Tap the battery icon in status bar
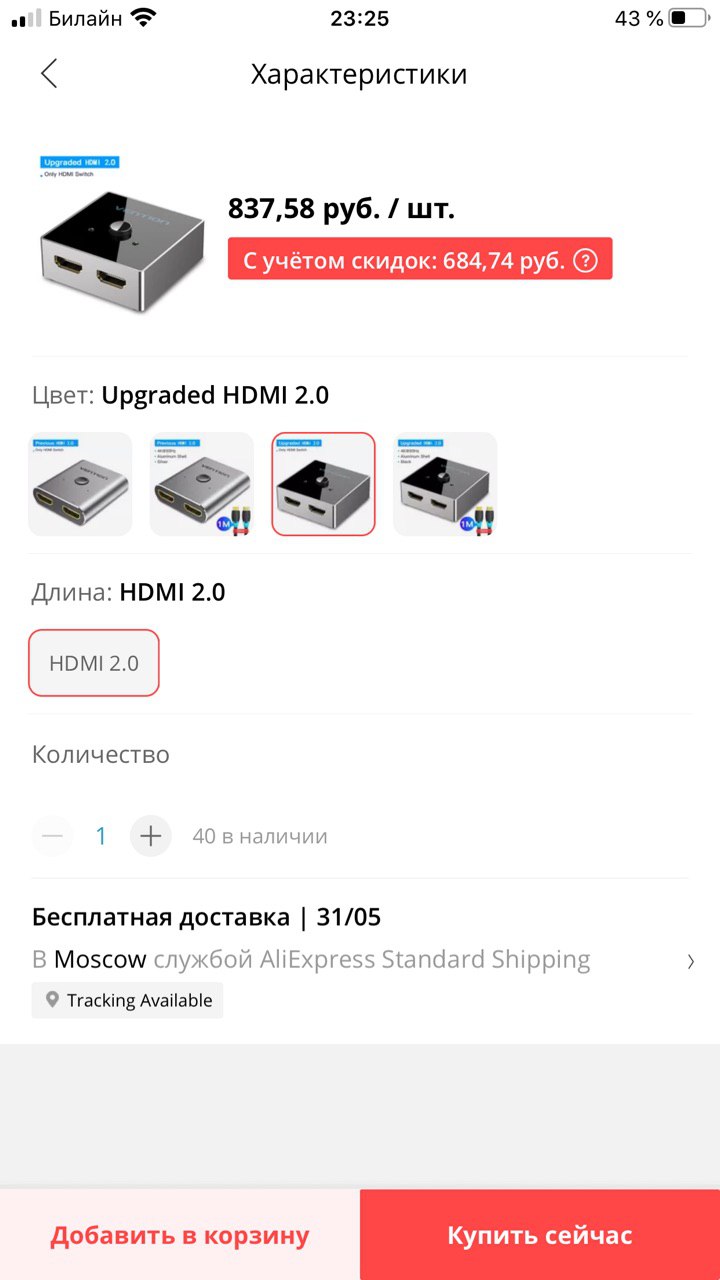The image size is (720, 1280). pyautogui.click(x=689, y=18)
